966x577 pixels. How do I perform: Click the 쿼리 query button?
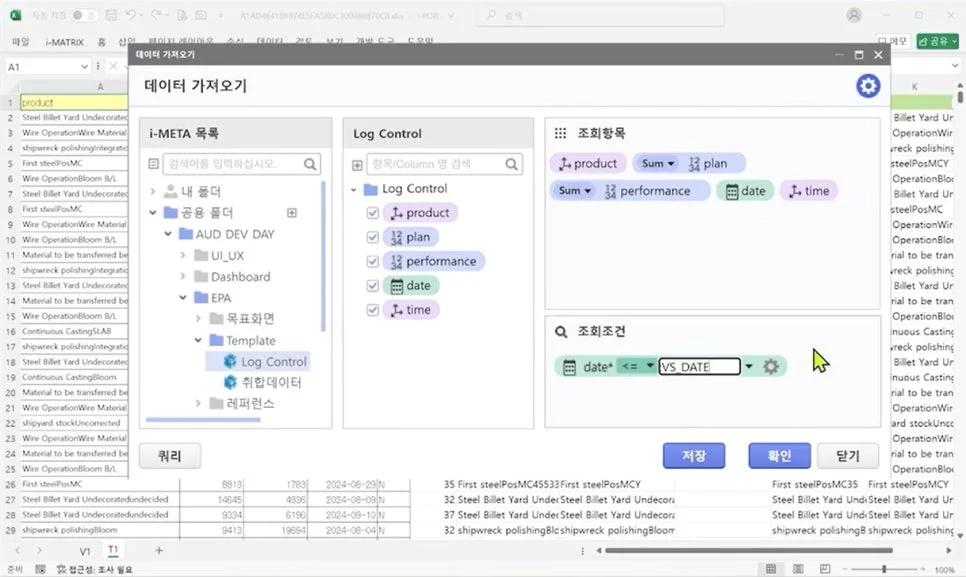click(x=170, y=456)
